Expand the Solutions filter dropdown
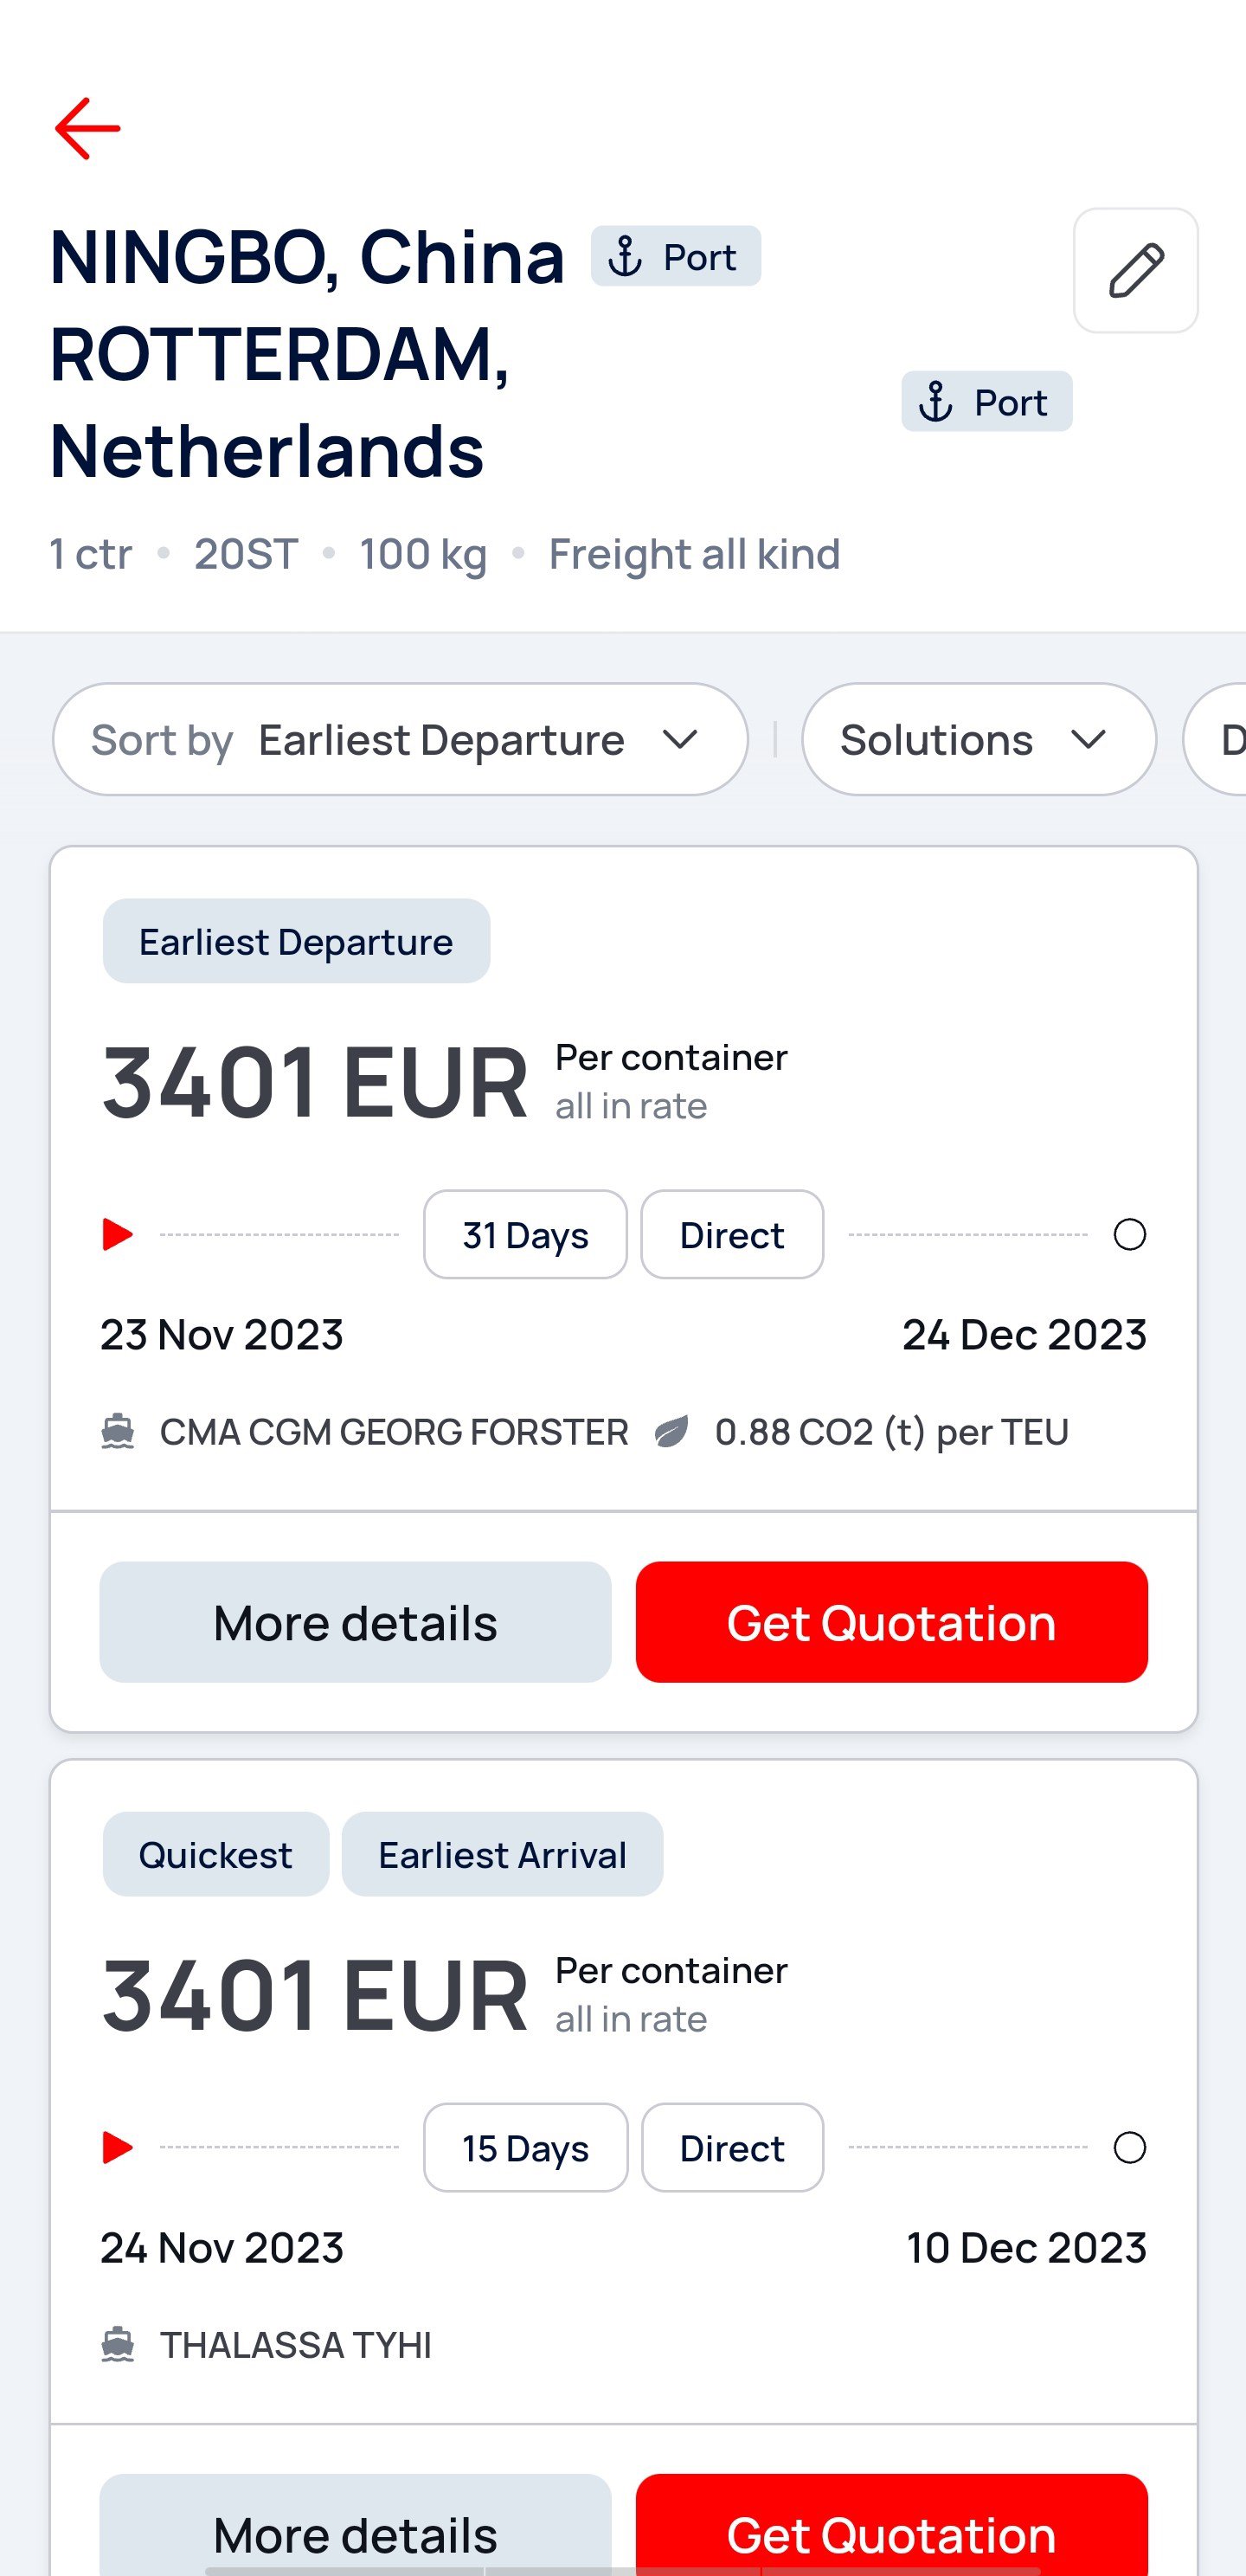Image resolution: width=1246 pixels, height=2576 pixels. click(x=978, y=740)
